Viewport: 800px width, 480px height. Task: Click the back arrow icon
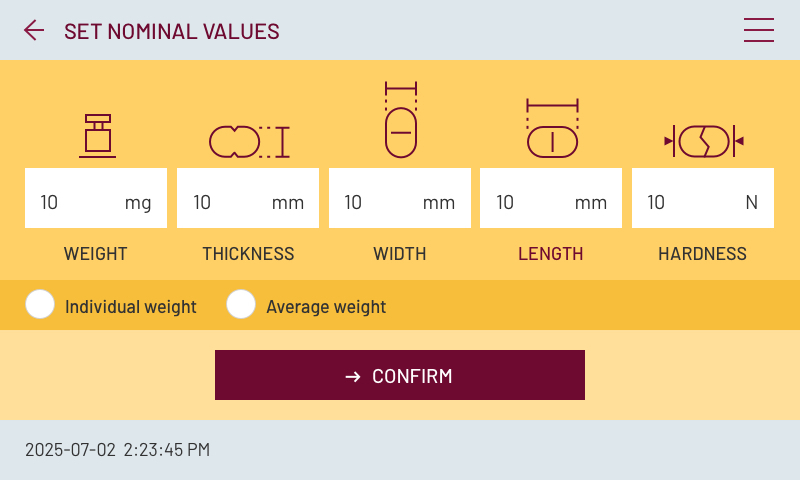(x=34, y=31)
